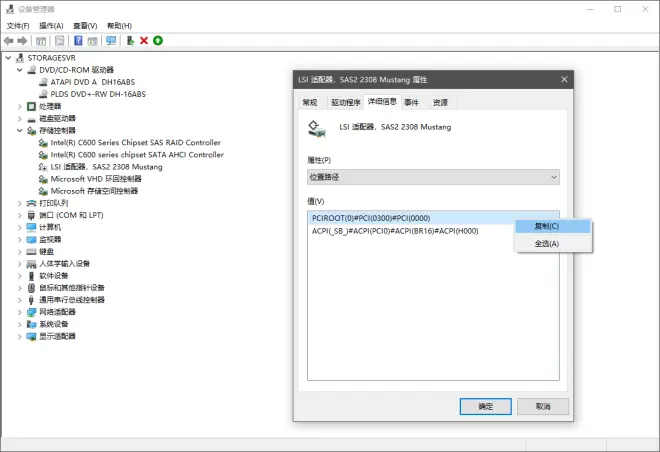Click the show/hide console tree toolbar icon
Viewport: 660px width, 452px height.
[41, 41]
